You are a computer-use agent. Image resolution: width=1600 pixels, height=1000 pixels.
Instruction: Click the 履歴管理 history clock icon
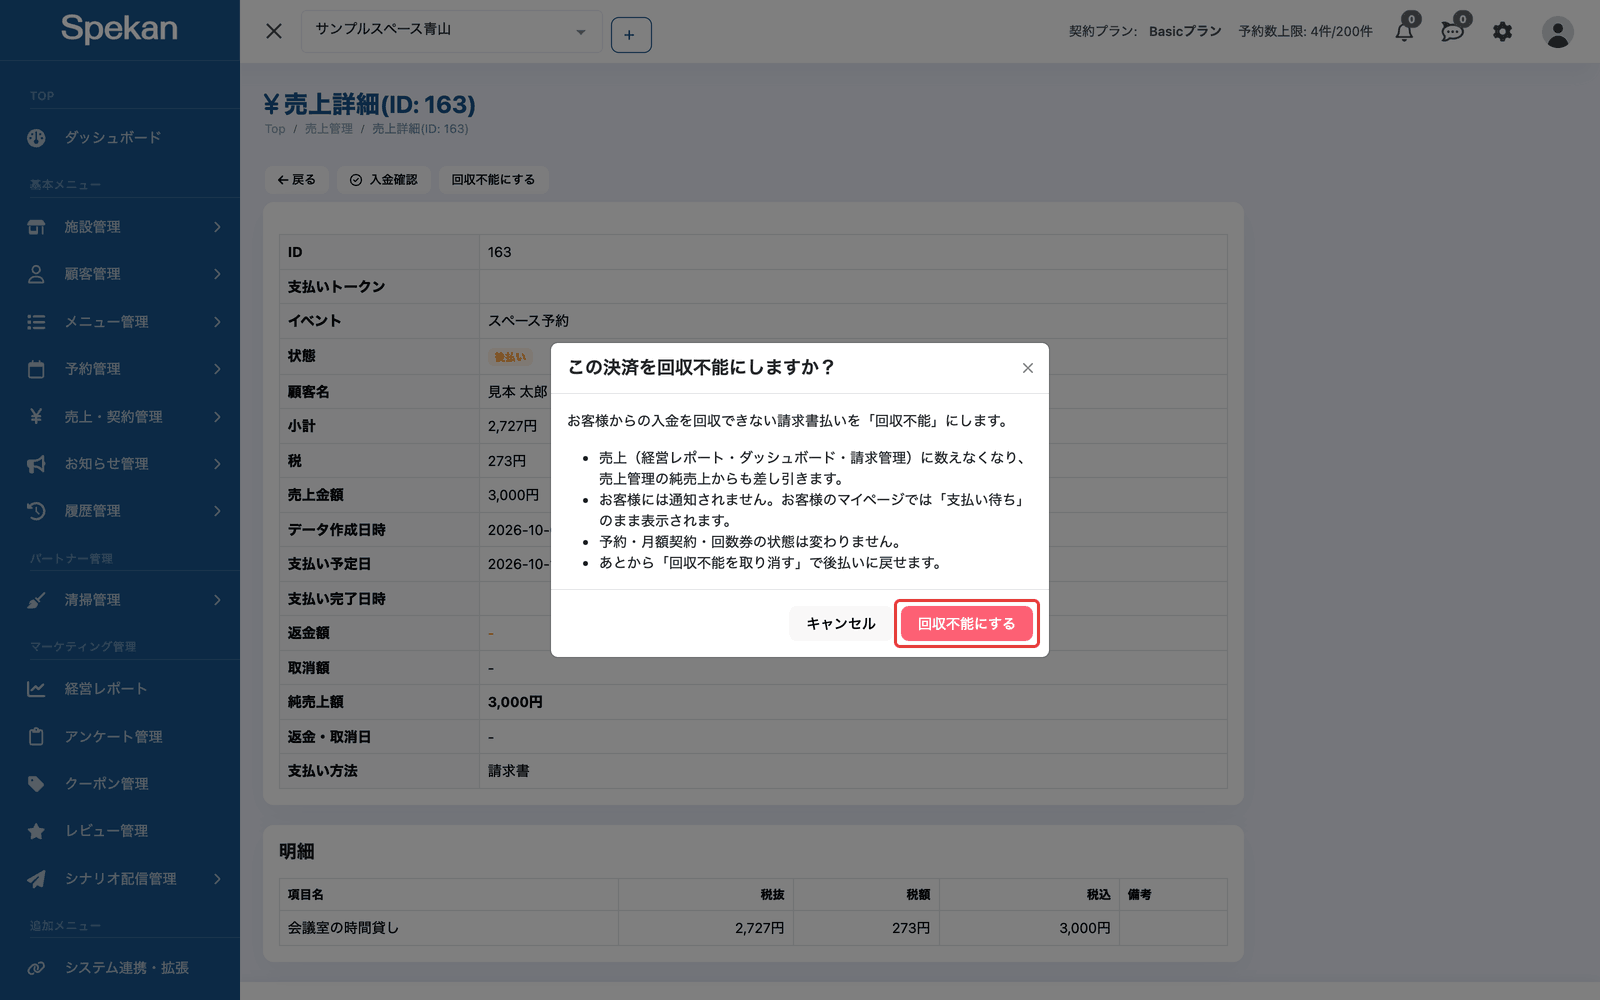point(36,511)
